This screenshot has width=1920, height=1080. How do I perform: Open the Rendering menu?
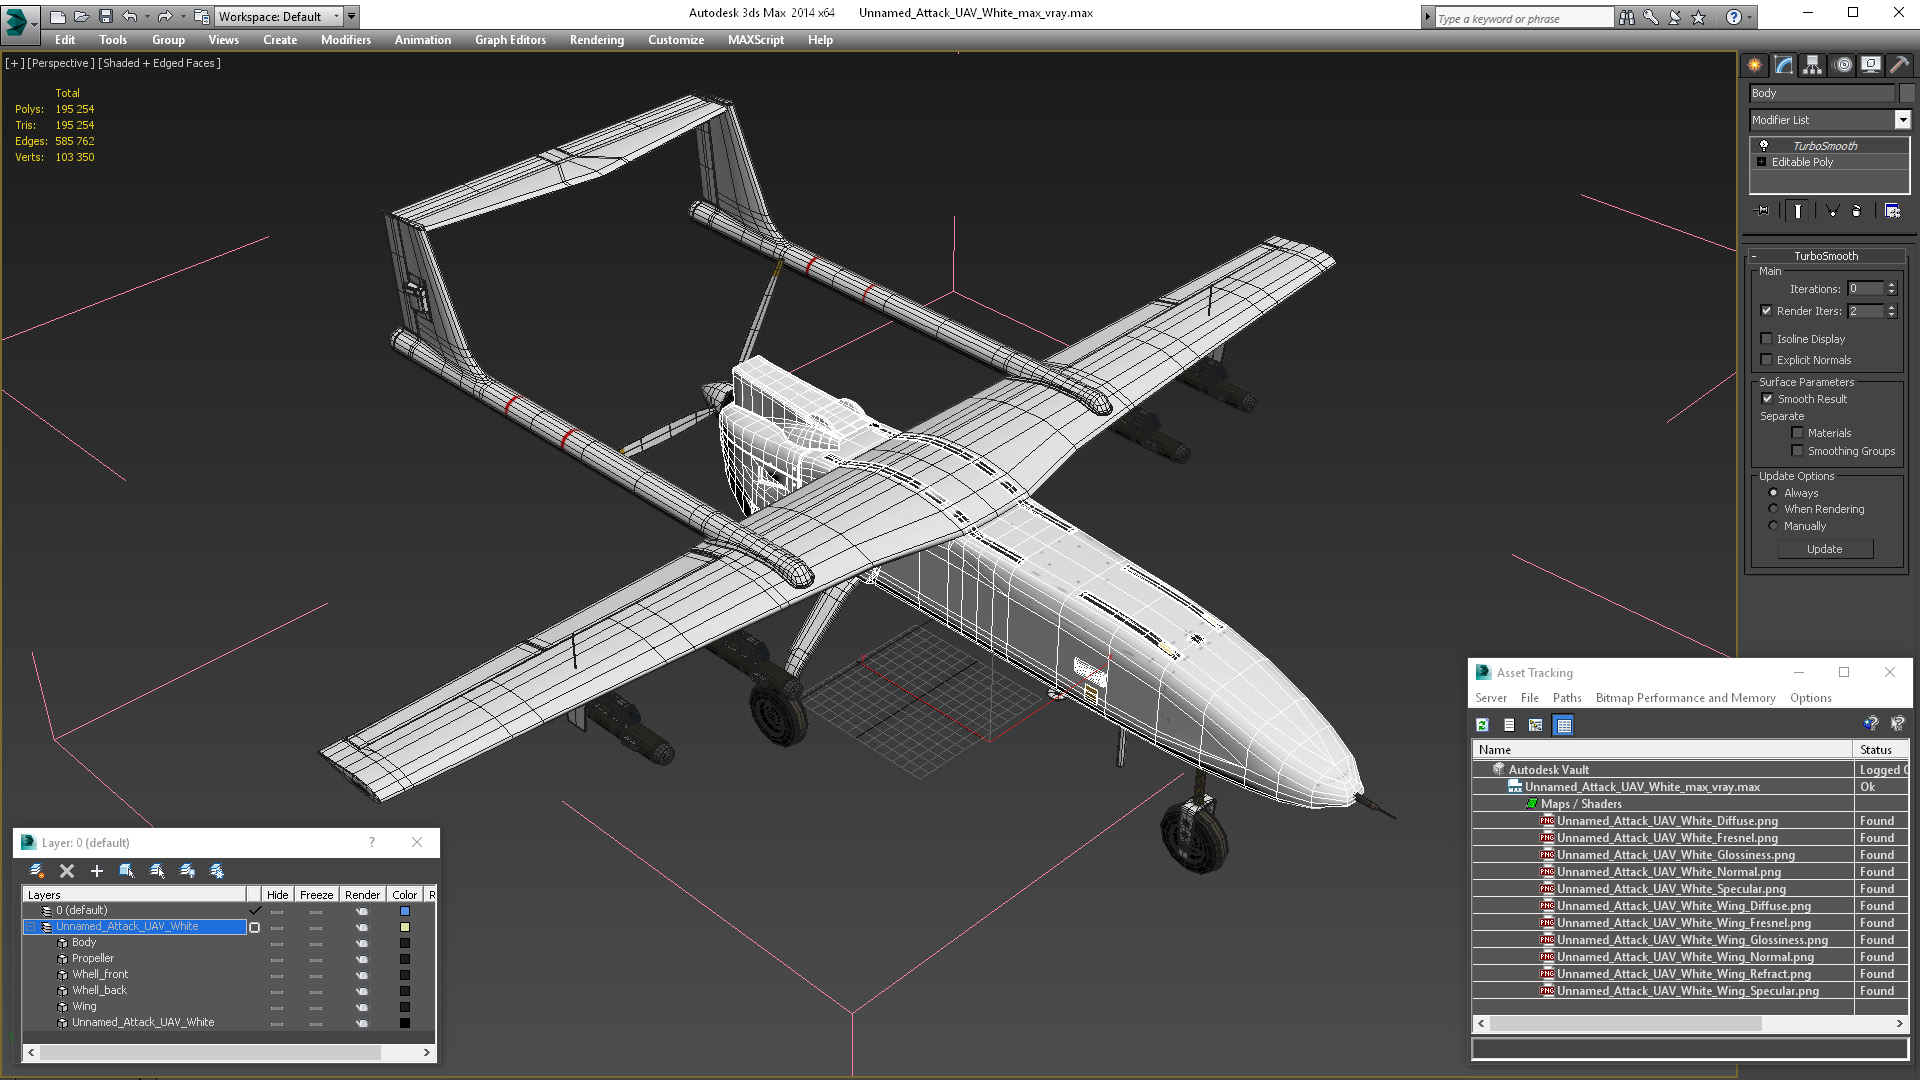596,40
